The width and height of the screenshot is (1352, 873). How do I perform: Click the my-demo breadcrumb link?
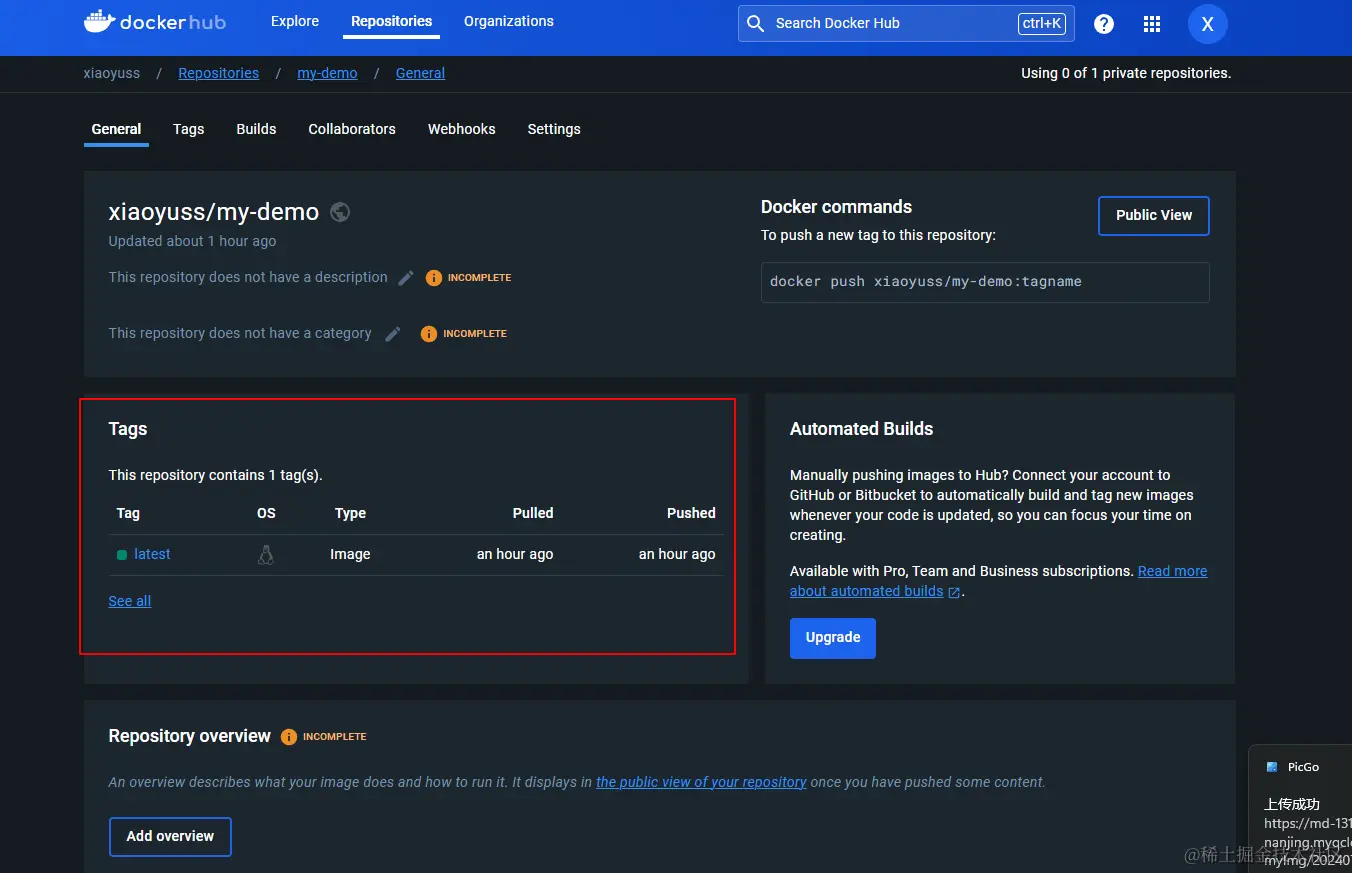[327, 73]
